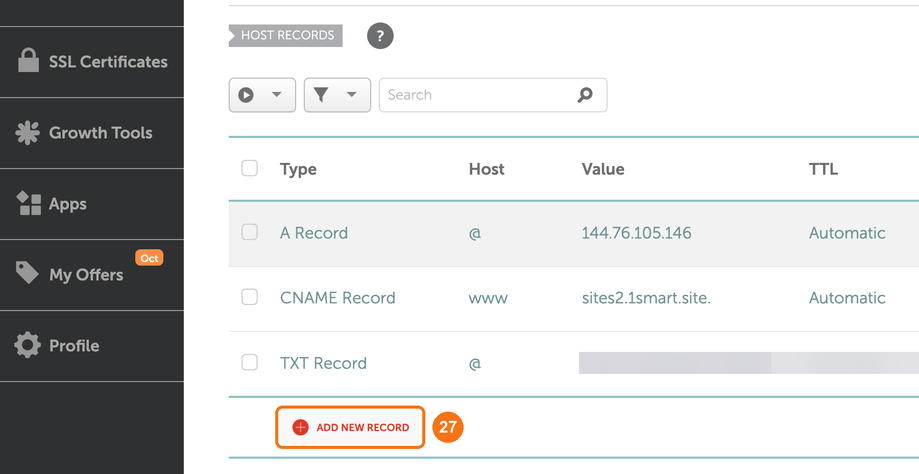Click the TTL column header

[823, 169]
